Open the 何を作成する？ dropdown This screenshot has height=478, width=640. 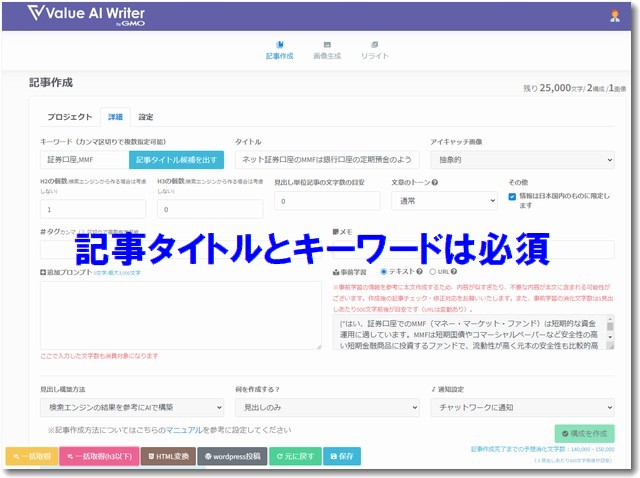(327, 407)
